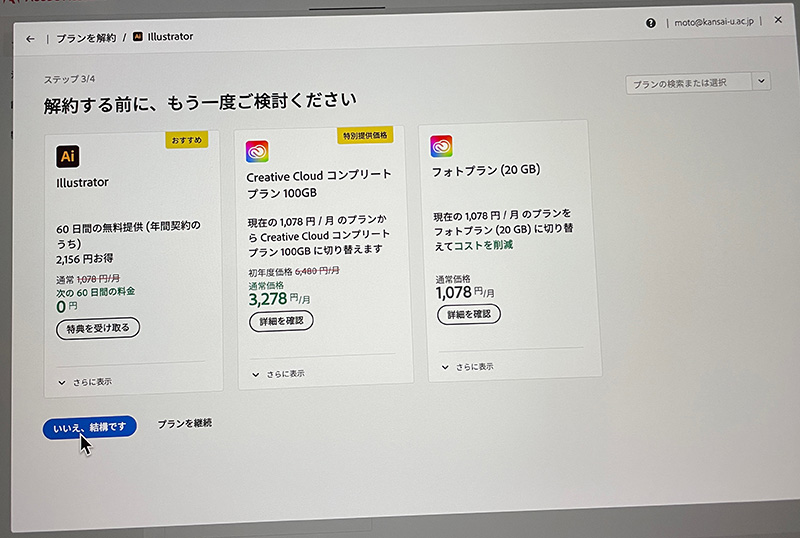
Task: Click the フォトプラン card Creative Cloud logo
Action: [x=441, y=146]
